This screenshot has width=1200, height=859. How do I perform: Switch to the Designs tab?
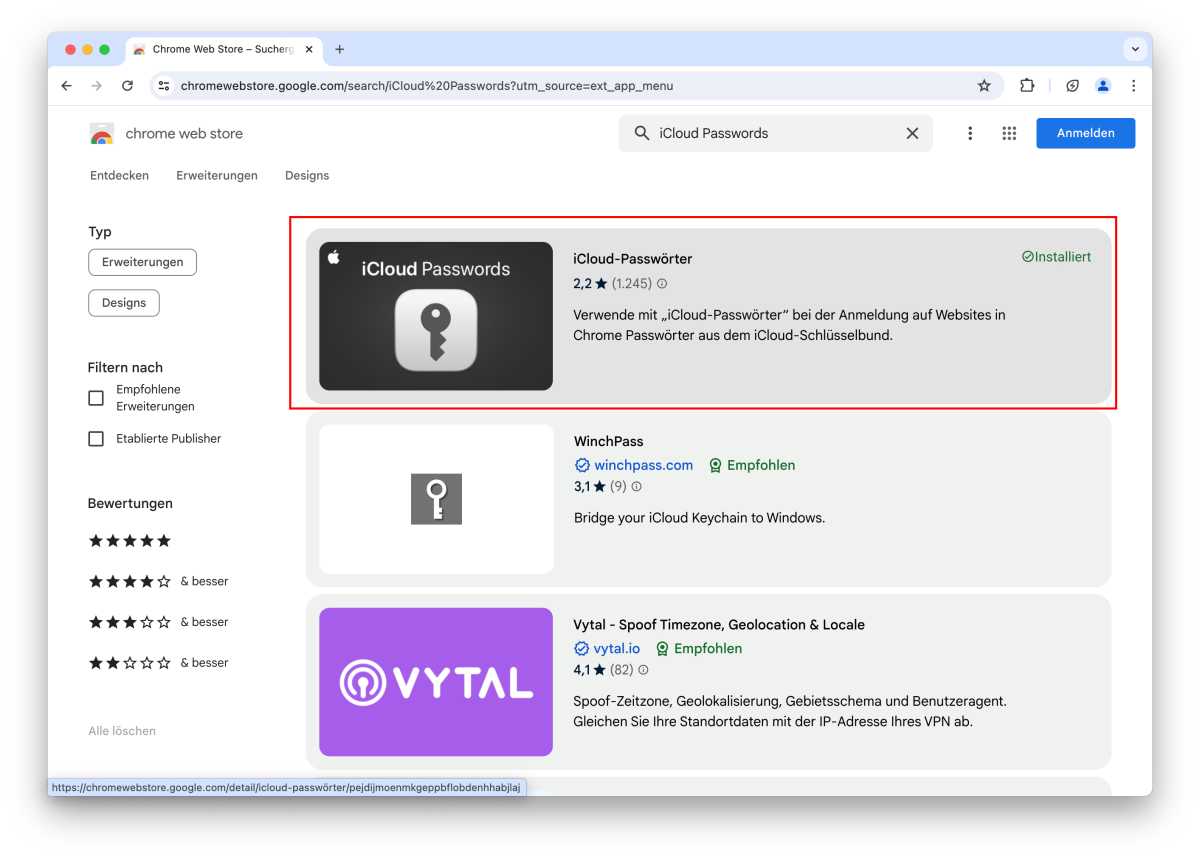(307, 175)
